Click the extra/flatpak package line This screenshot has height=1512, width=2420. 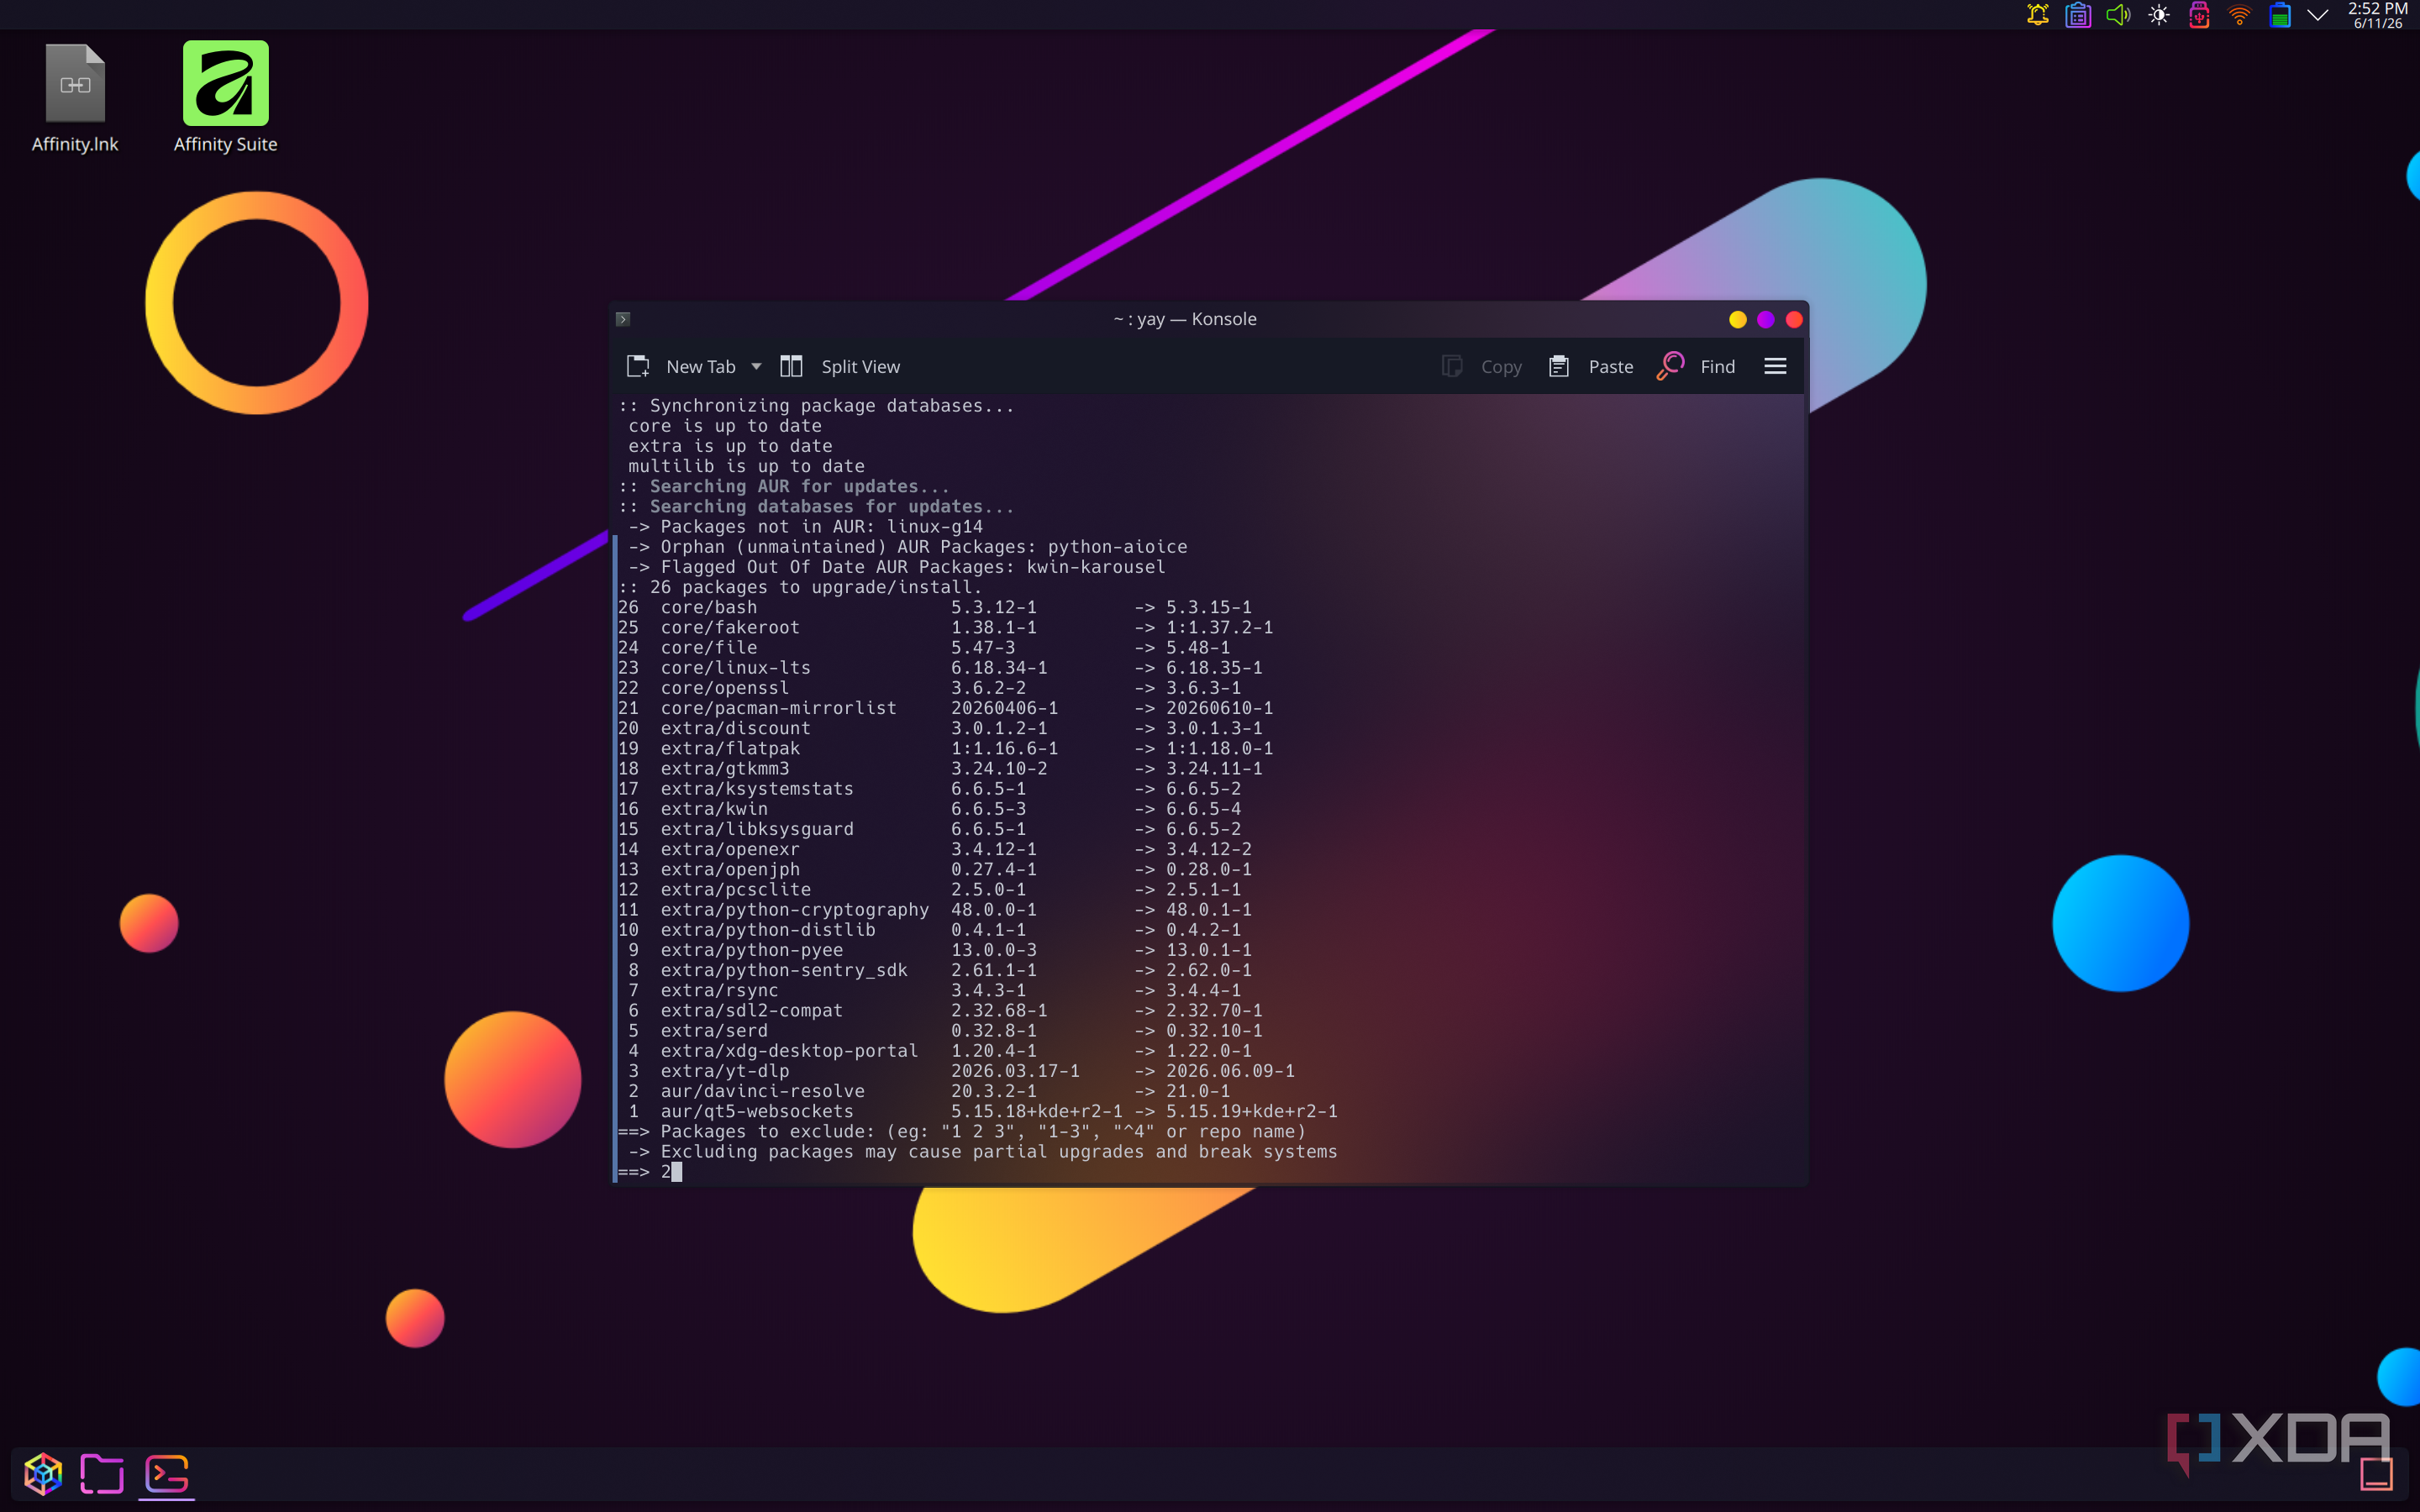coord(946,748)
